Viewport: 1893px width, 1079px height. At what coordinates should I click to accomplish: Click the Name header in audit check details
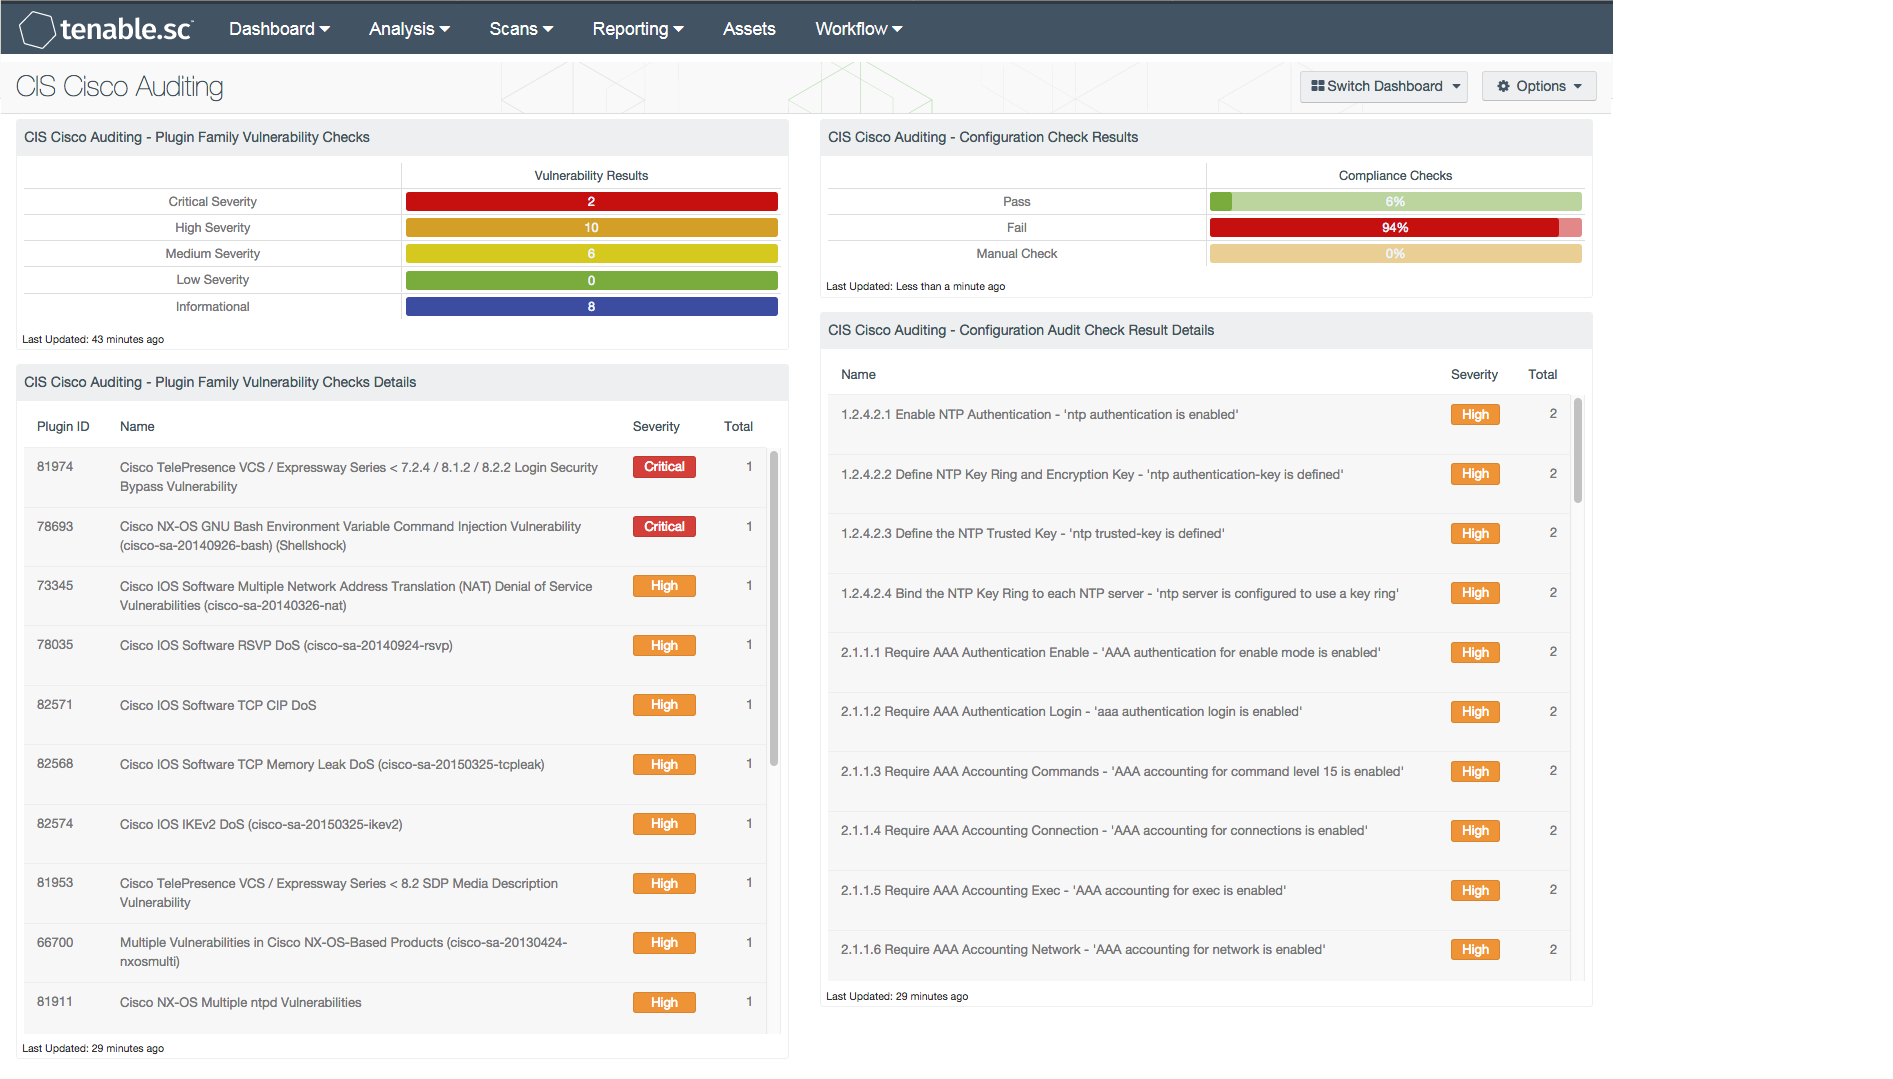858,374
